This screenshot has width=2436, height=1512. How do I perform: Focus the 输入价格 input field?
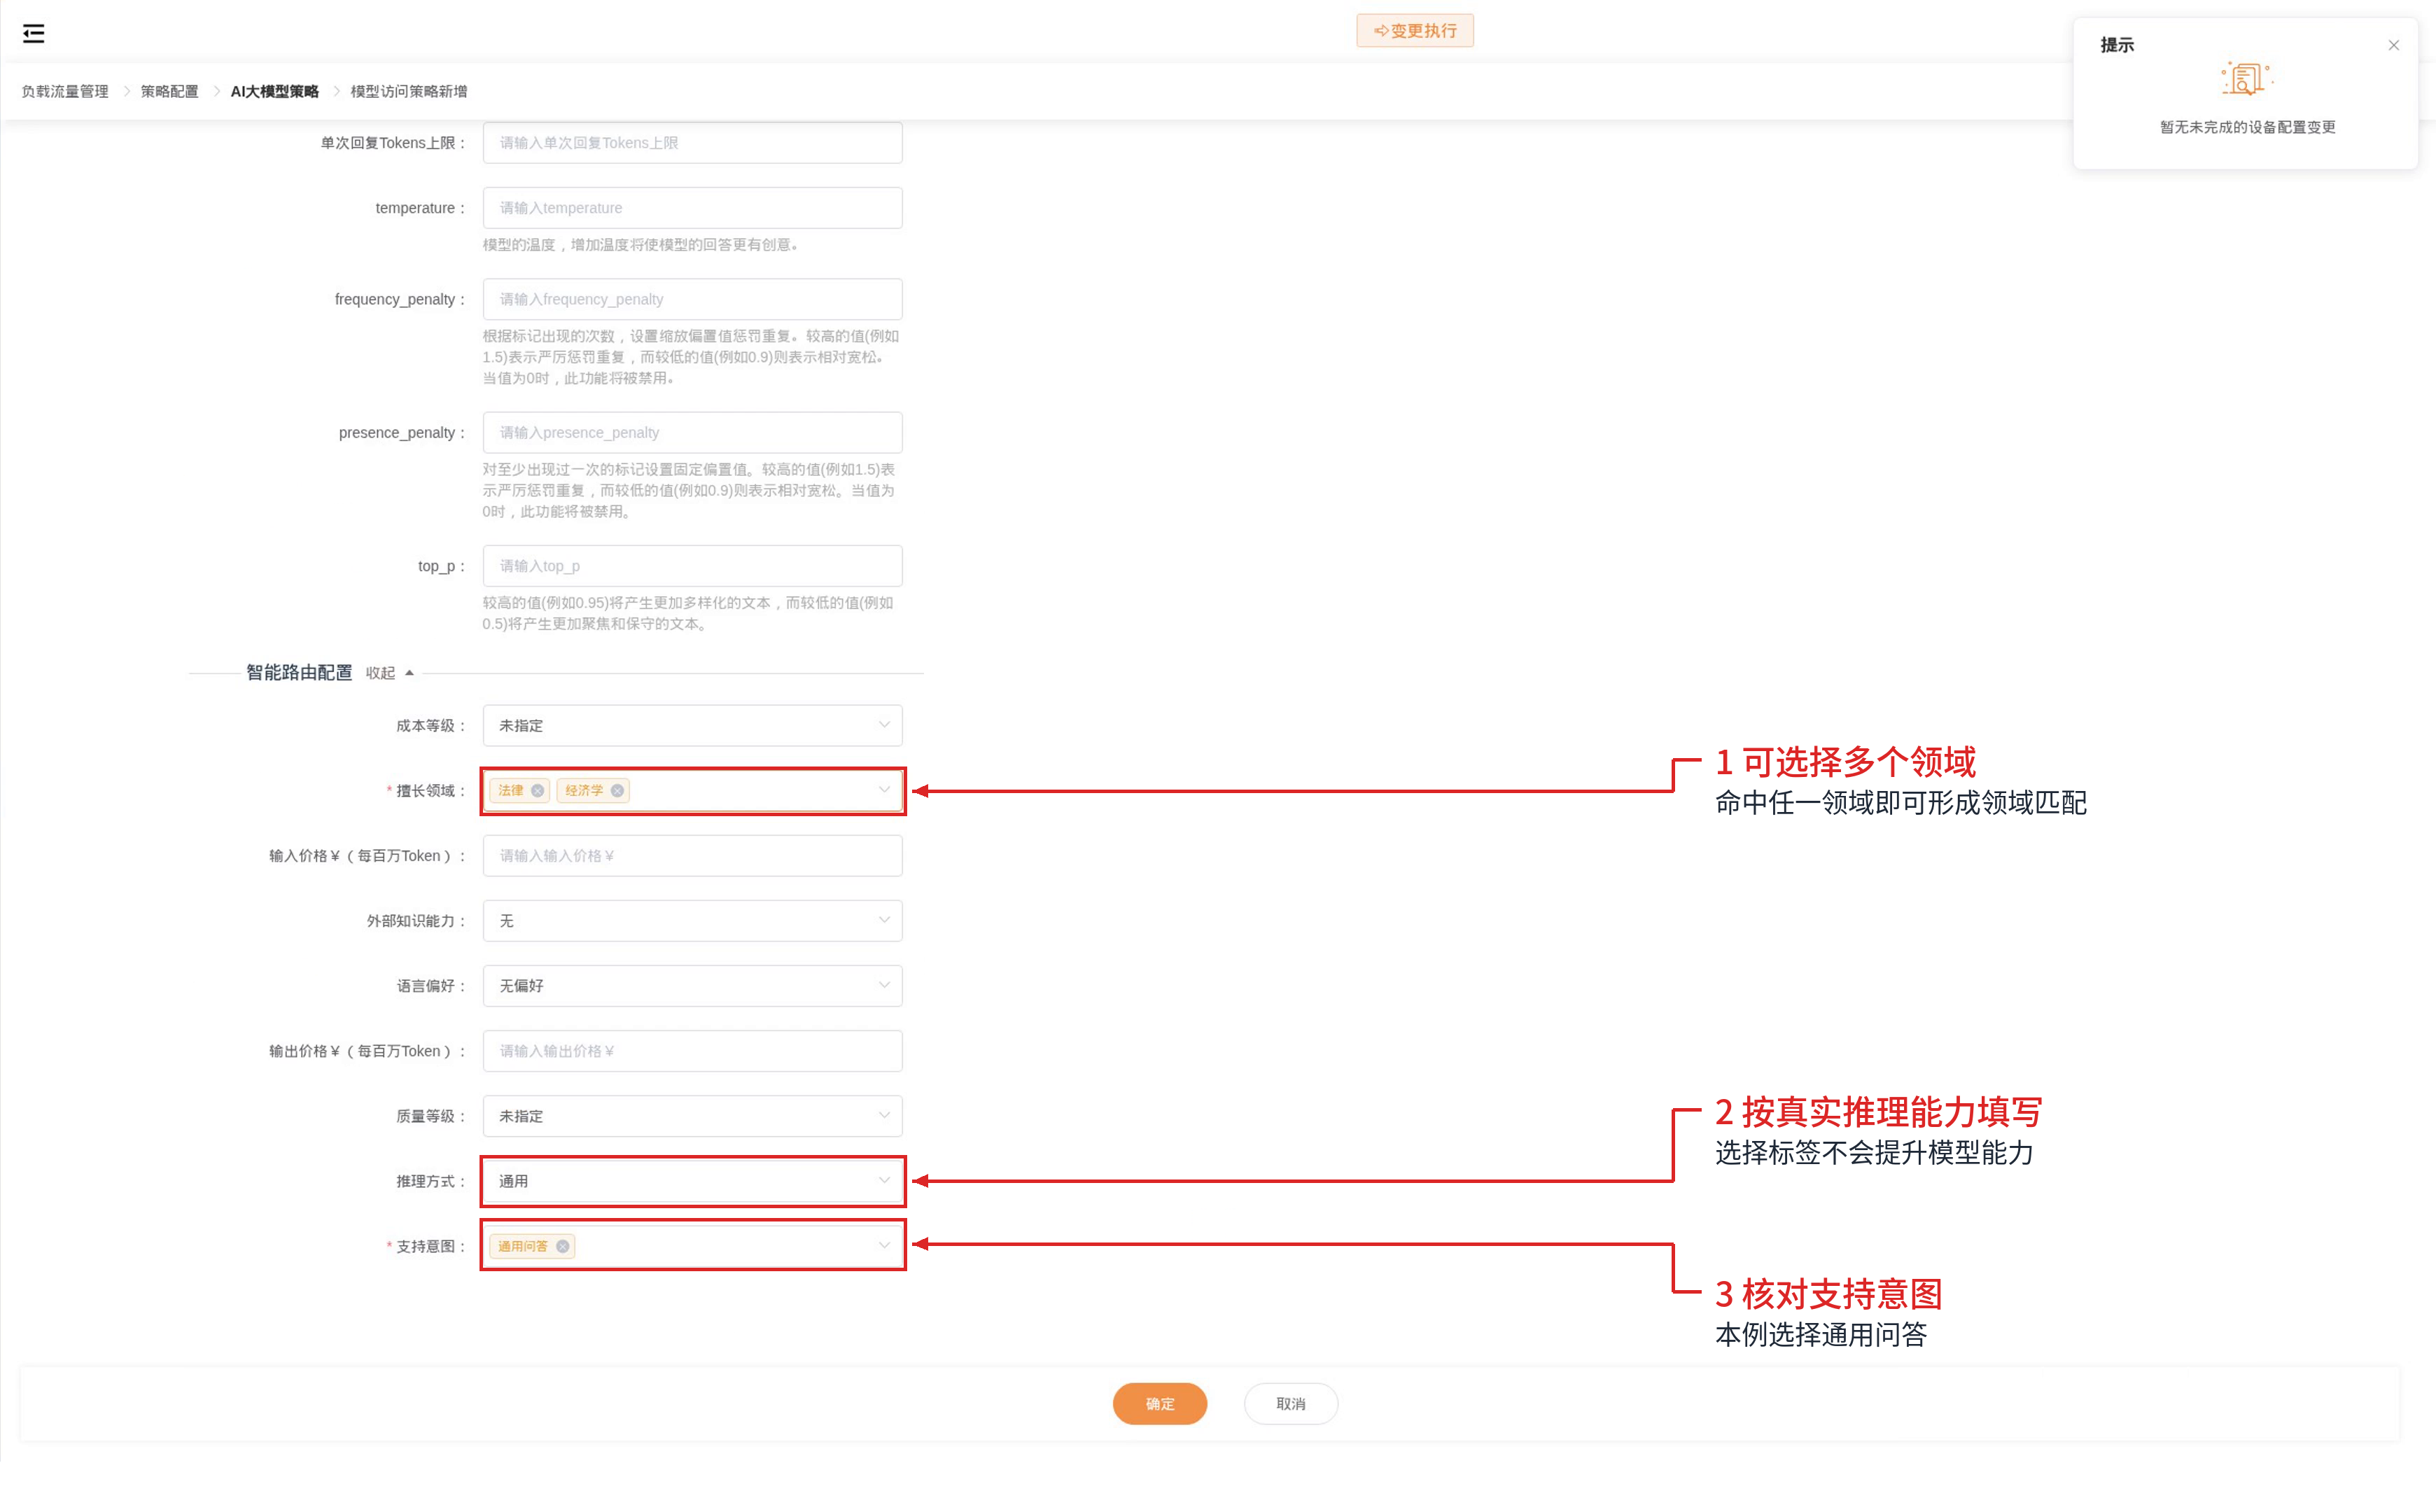(x=692, y=855)
